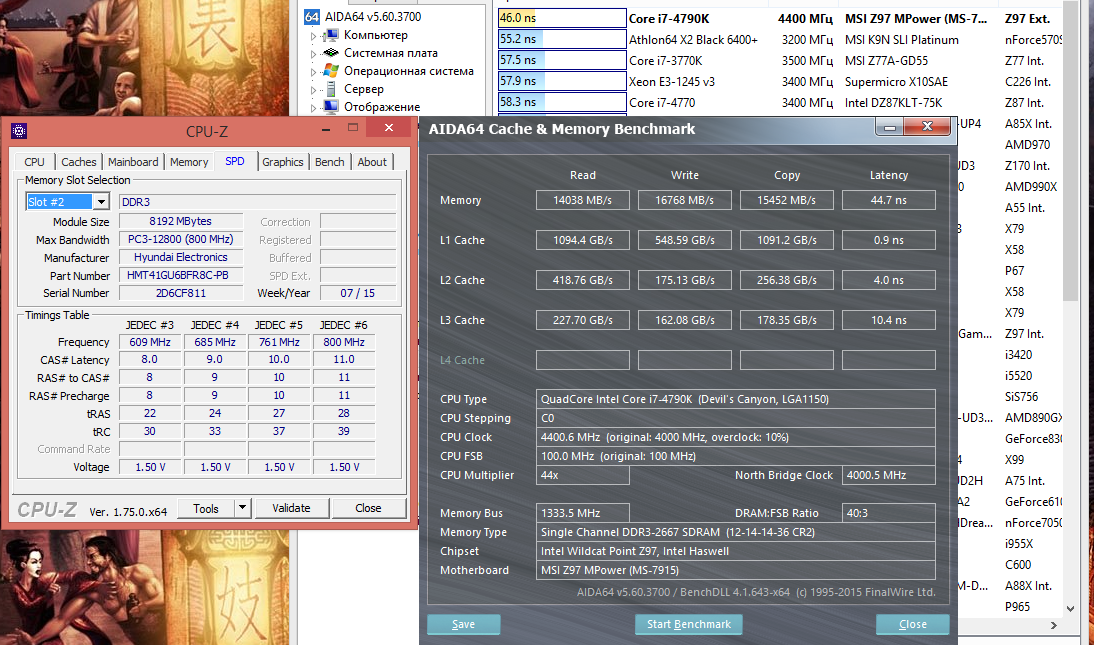Switch to the CPU tab in CPU-Z
Image resolution: width=1094 pixels, height=645 pixels.
[34, 162]
